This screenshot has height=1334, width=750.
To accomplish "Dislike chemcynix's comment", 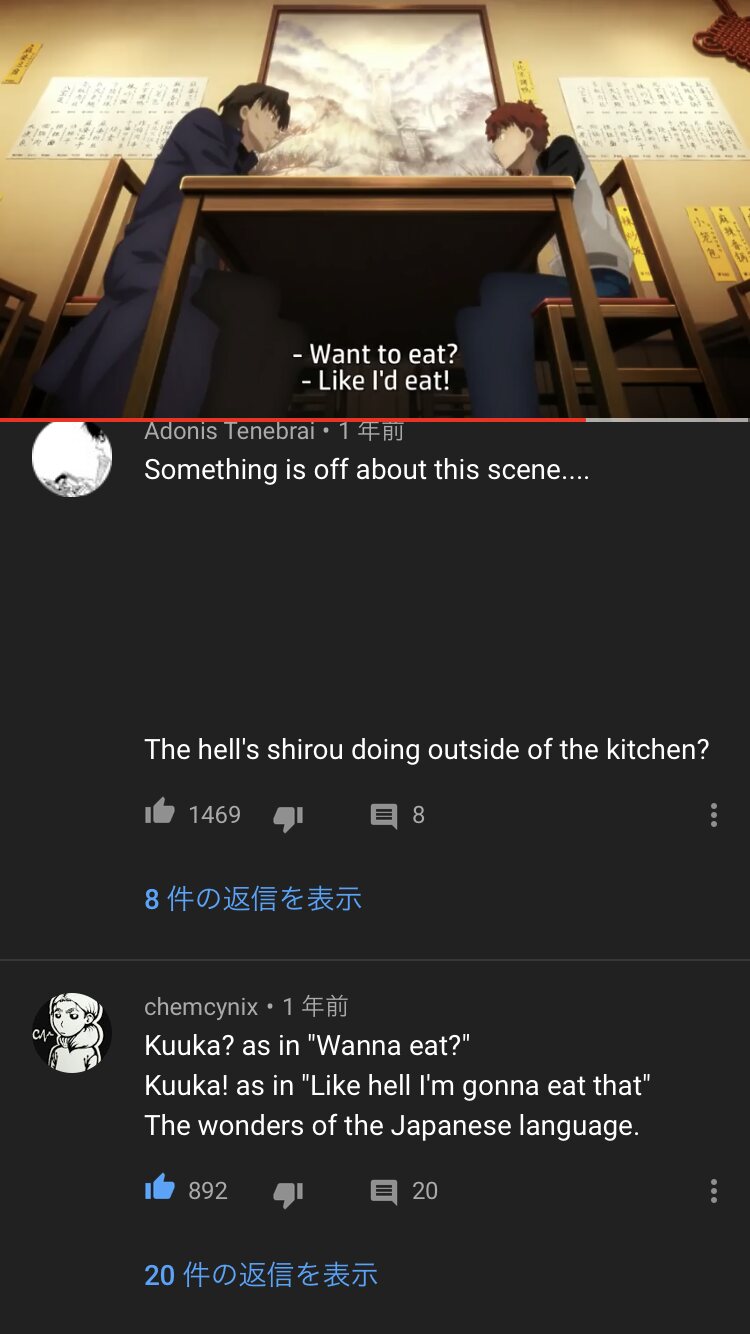I will [x=288, y=1193].
